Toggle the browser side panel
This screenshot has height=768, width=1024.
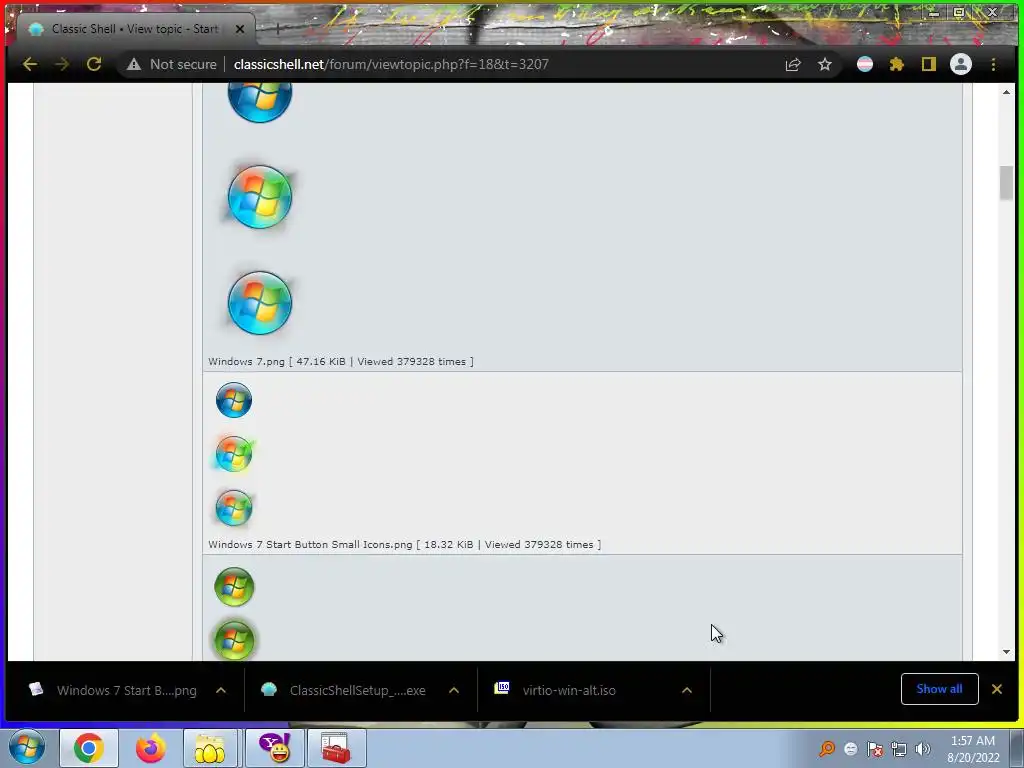click(x=929, y=64)
